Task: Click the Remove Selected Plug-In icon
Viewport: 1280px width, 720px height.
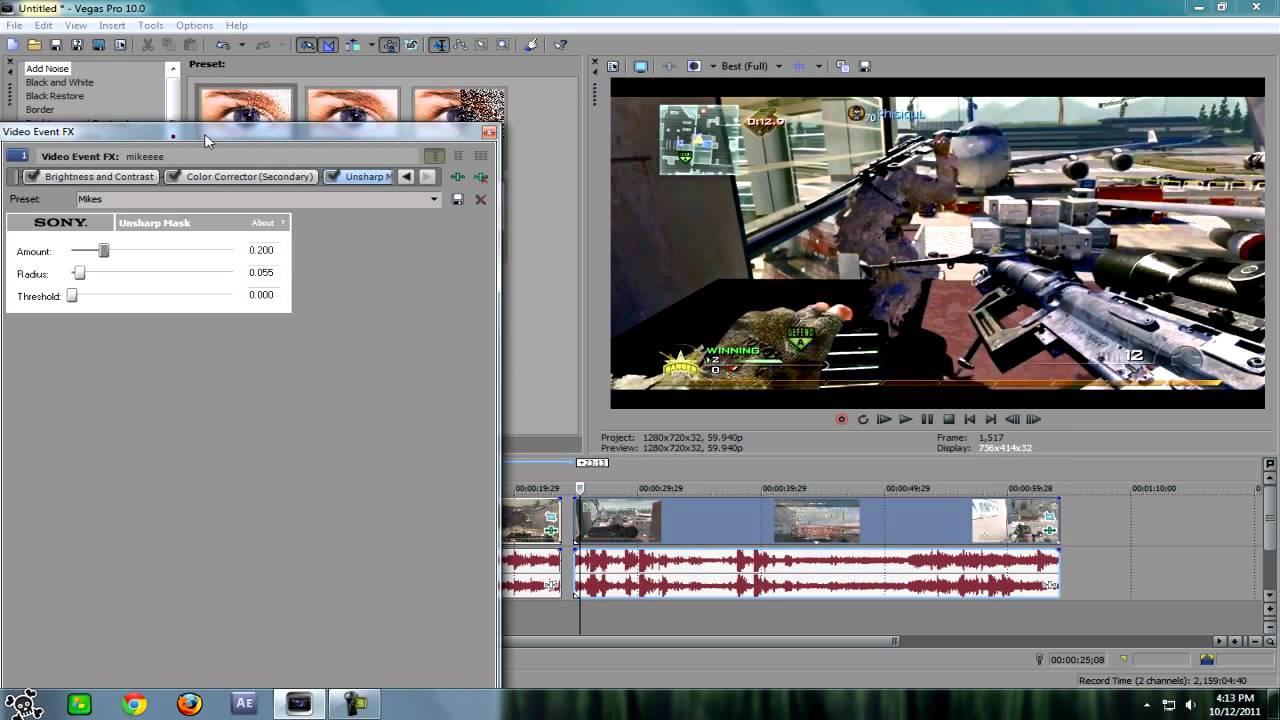Action: [481, 177]
